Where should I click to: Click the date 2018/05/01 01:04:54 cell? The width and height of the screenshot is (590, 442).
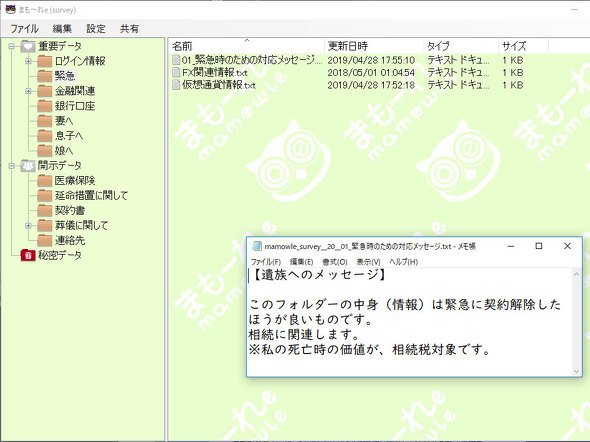point(371,73)
